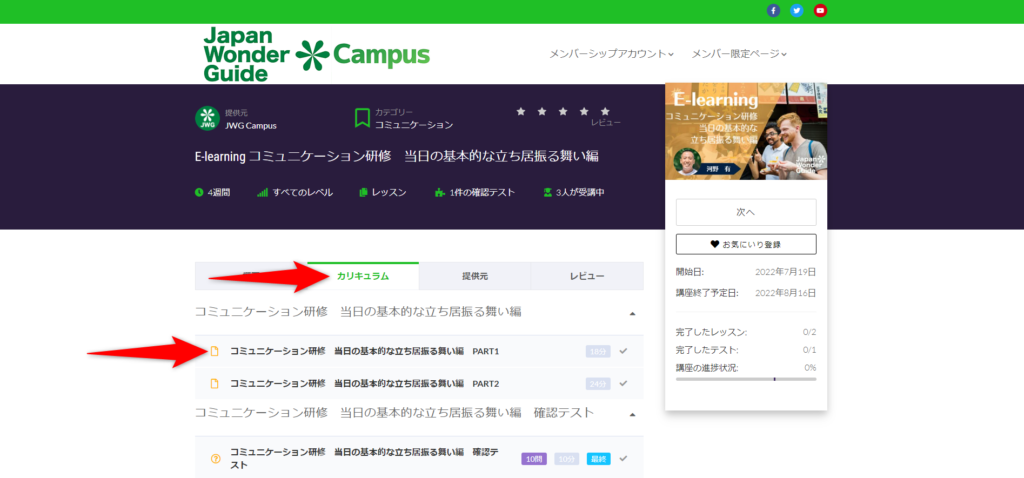
Task: Open the YouTube social icon
Action: click(x=820, y=11)
